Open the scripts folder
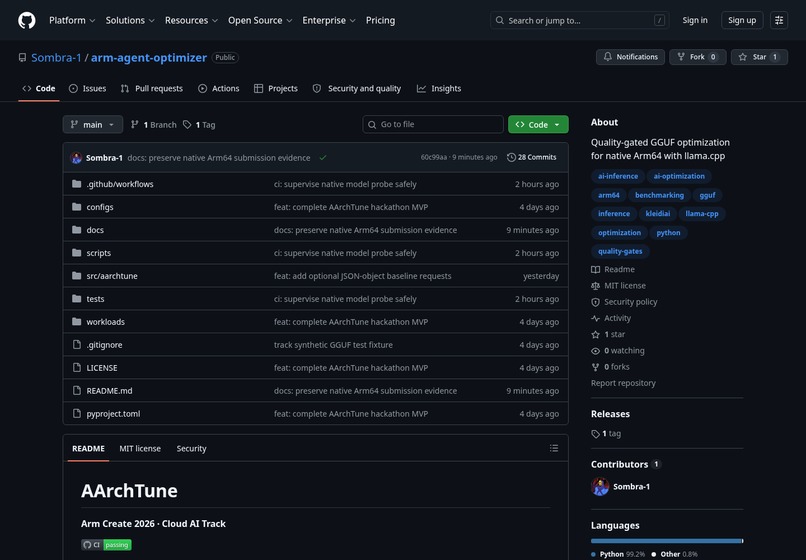 [99, 253]
